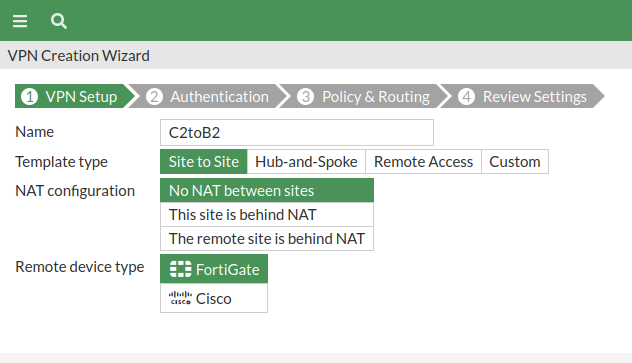This screenshot has height=363, width=632.
Task: Click the Remote device type label
Action: point(79,267)
